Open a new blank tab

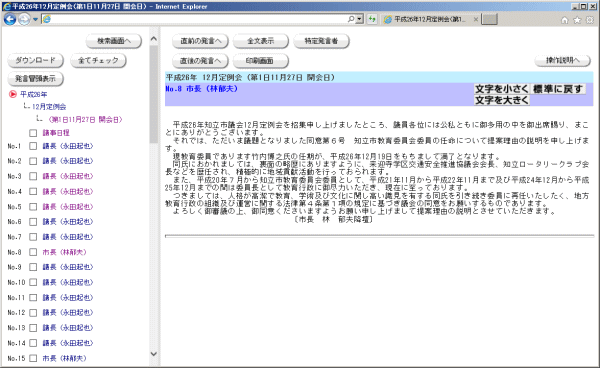489,19
